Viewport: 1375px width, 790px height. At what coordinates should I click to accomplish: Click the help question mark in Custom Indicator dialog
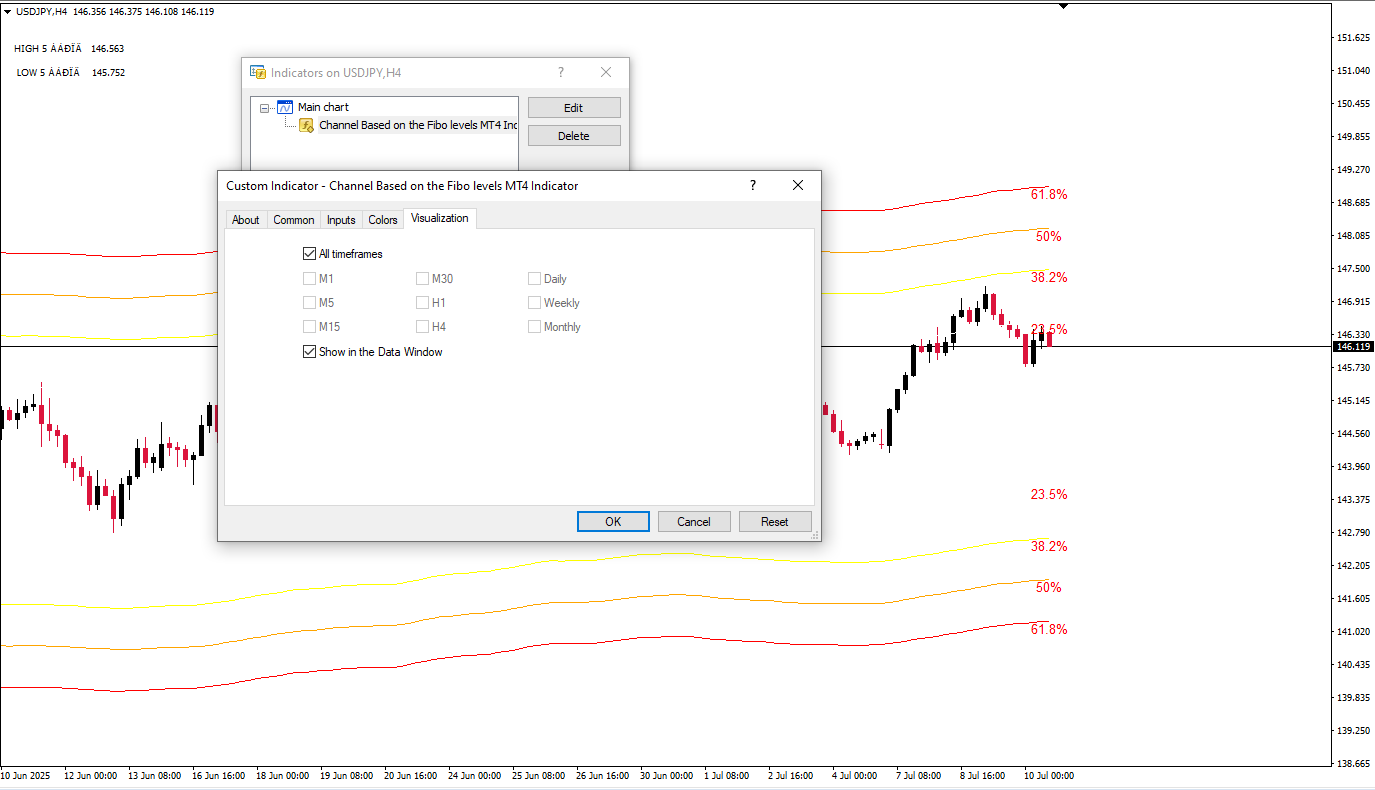(x=753, y=185)
